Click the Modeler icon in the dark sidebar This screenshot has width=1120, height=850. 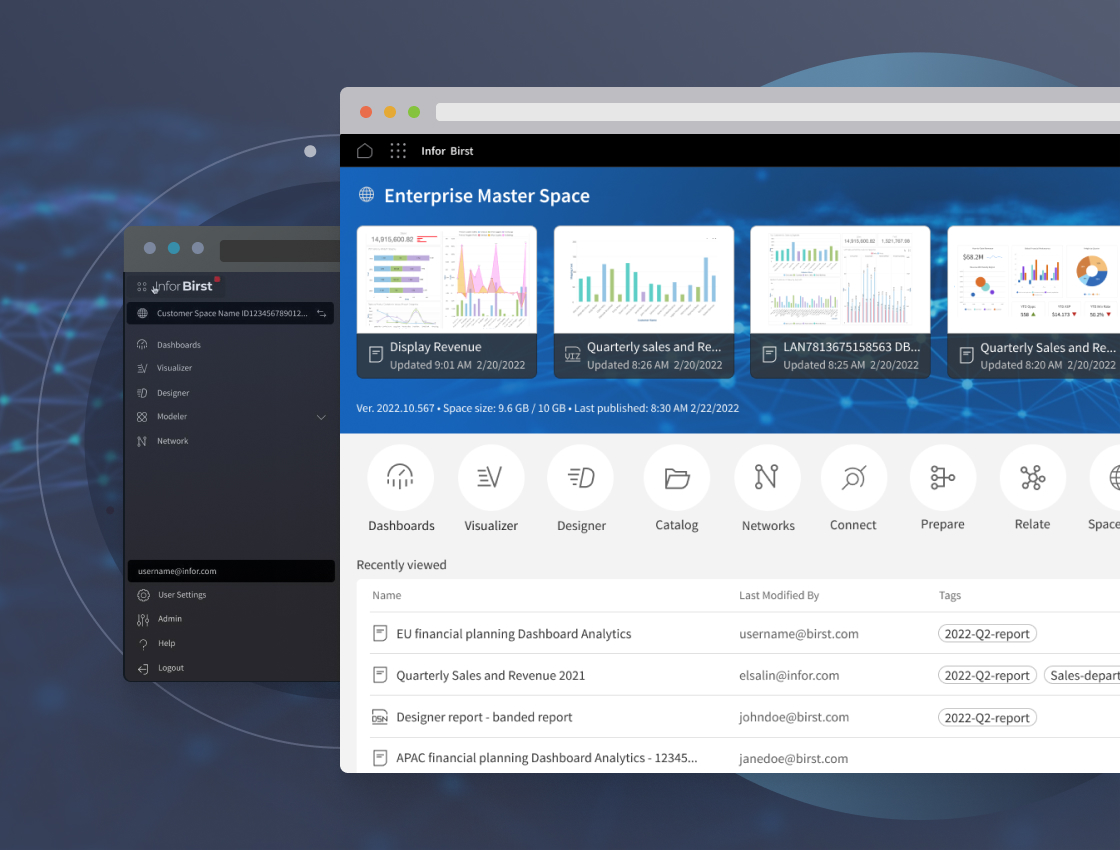(142, 416)
